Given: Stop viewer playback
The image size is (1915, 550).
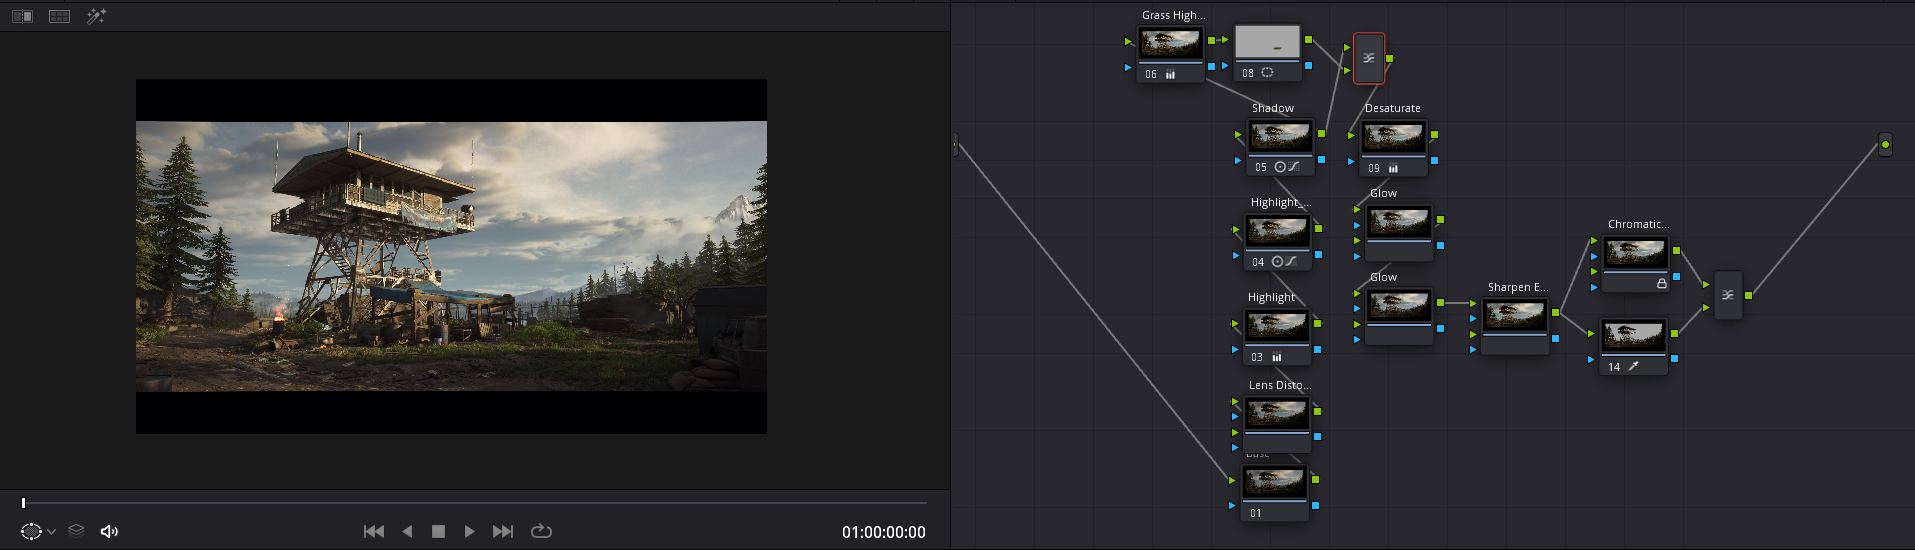Looking at the screenshot, I should (438, 531).
